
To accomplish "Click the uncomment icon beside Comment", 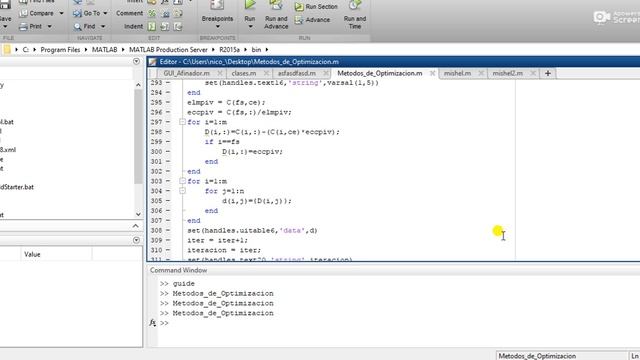I will tap(165, 13).
